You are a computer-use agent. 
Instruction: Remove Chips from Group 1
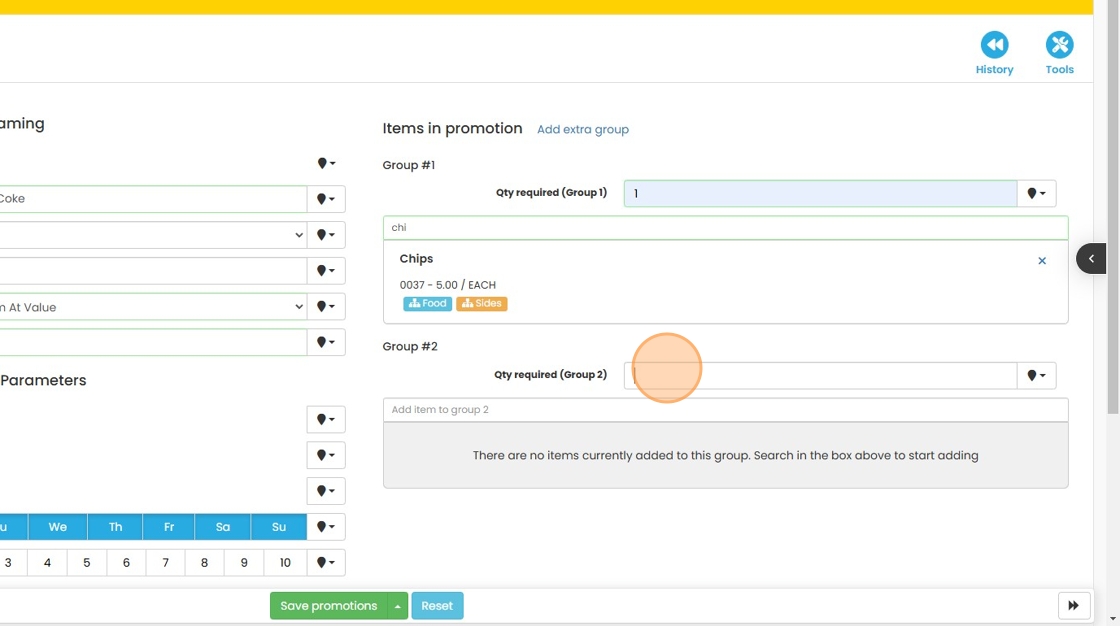[1042, 261]
